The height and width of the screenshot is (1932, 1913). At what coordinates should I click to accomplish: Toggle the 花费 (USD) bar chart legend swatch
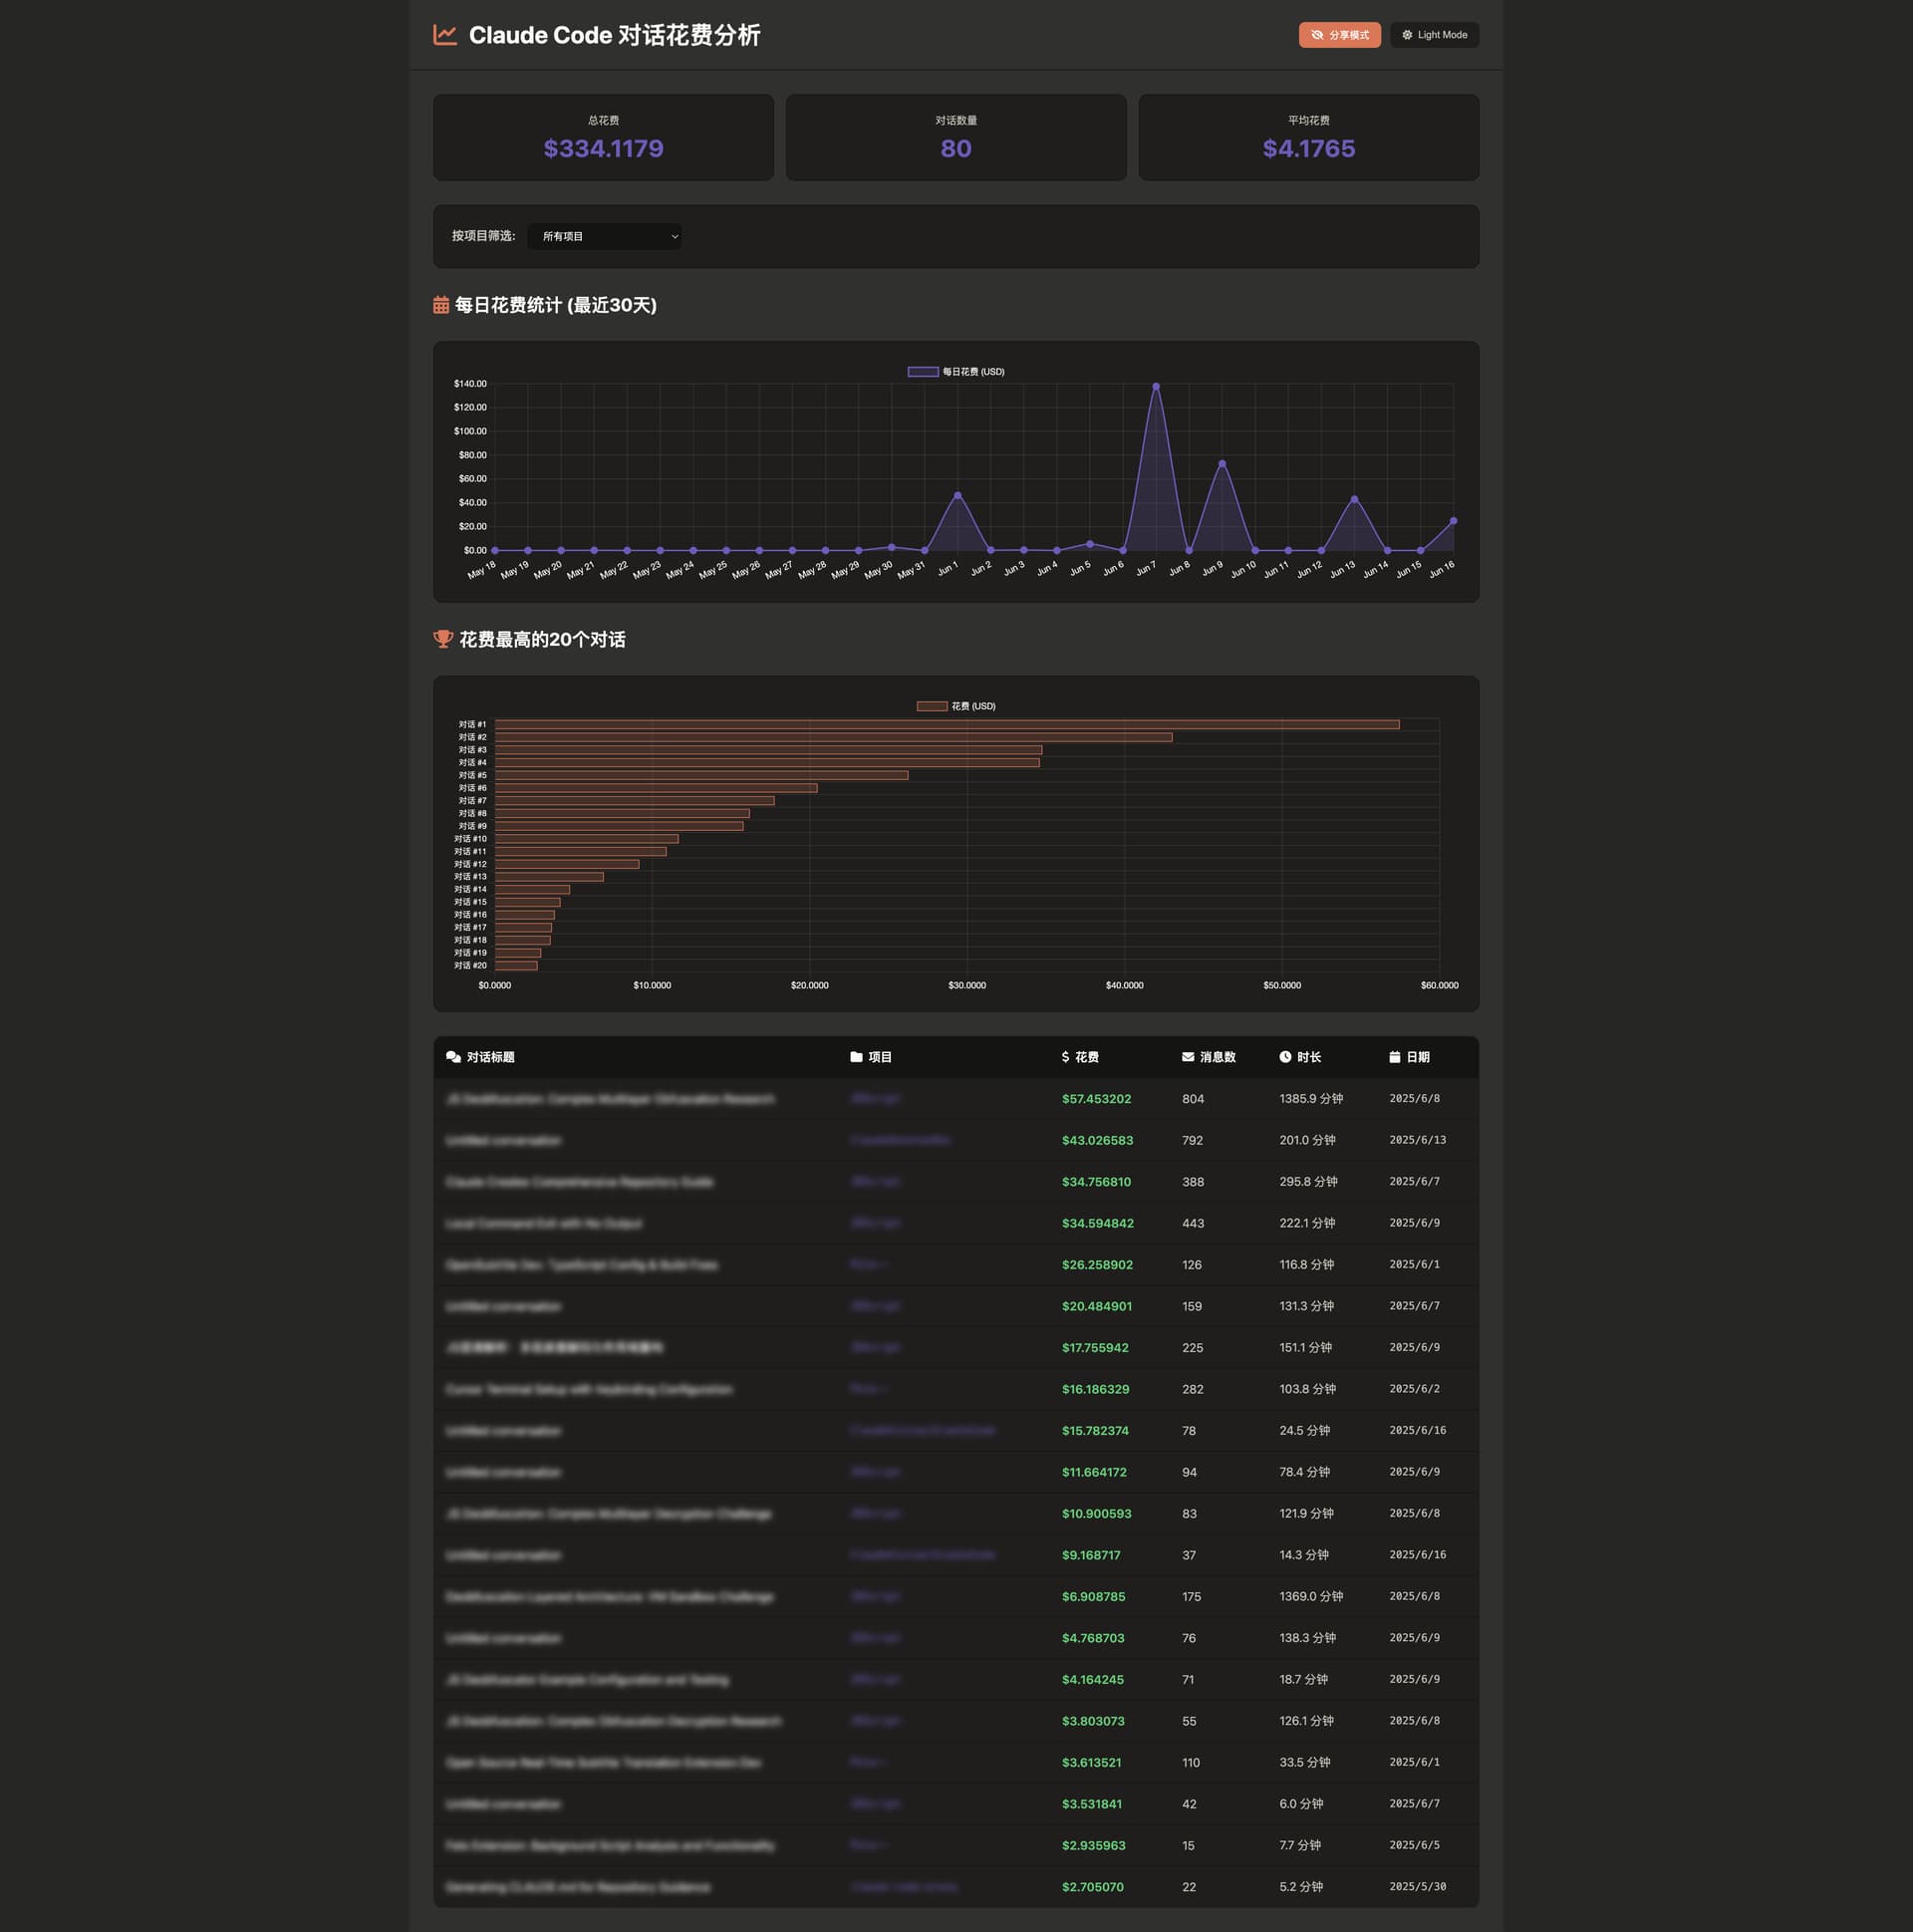(931, 706)
